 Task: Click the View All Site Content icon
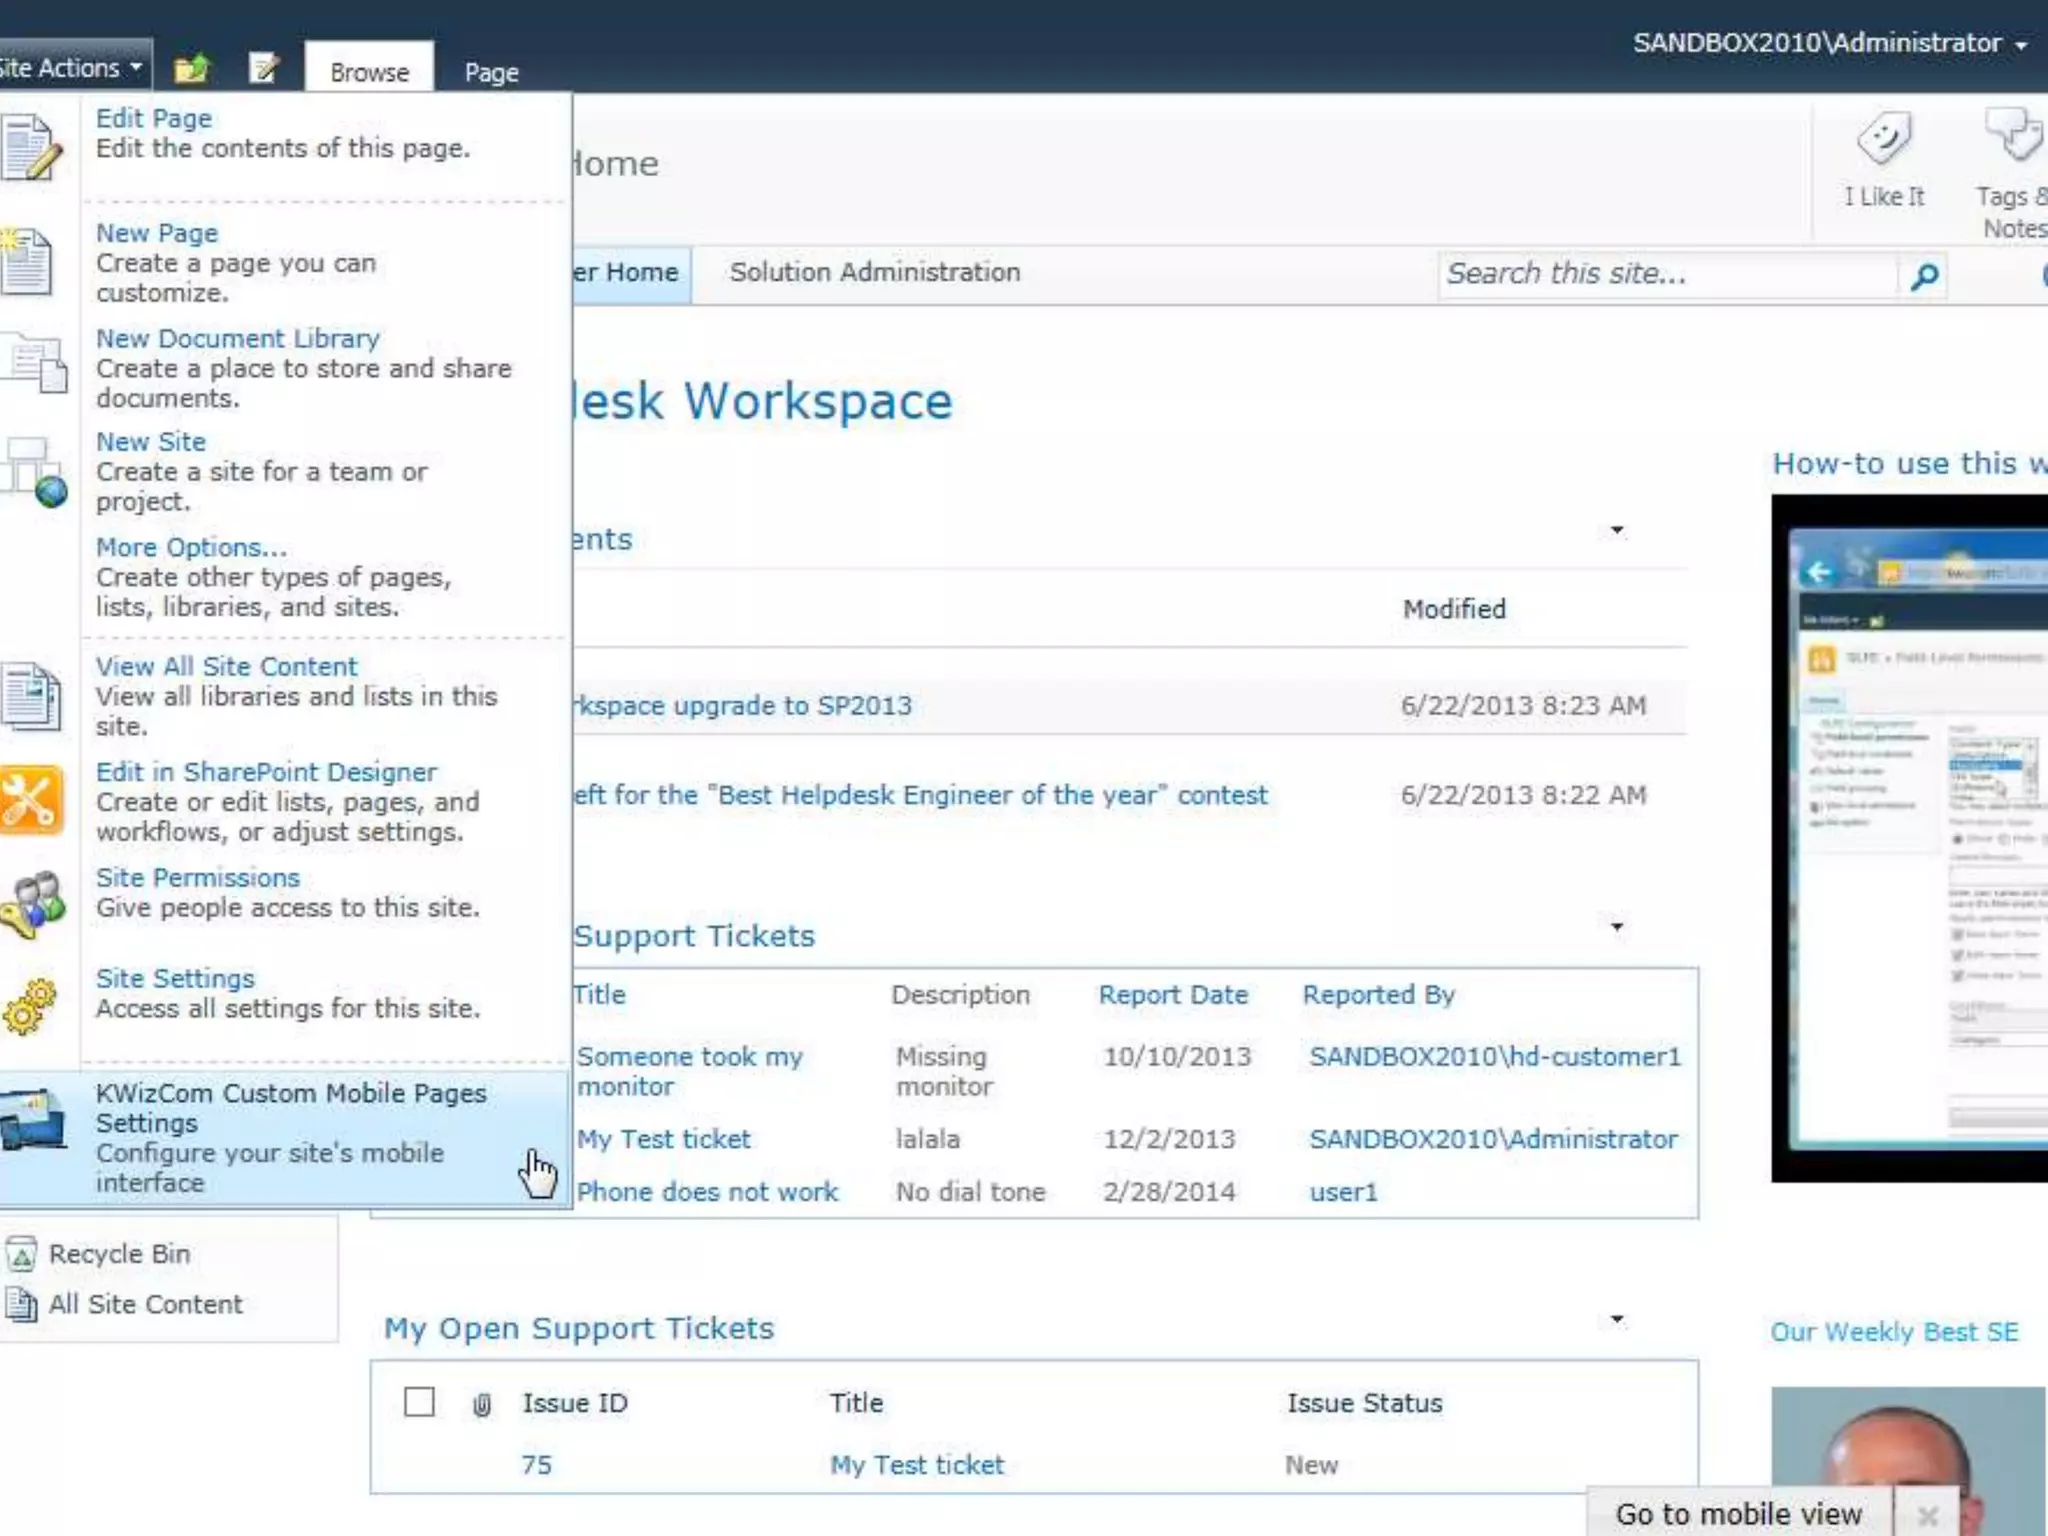[x=32, y=695]
